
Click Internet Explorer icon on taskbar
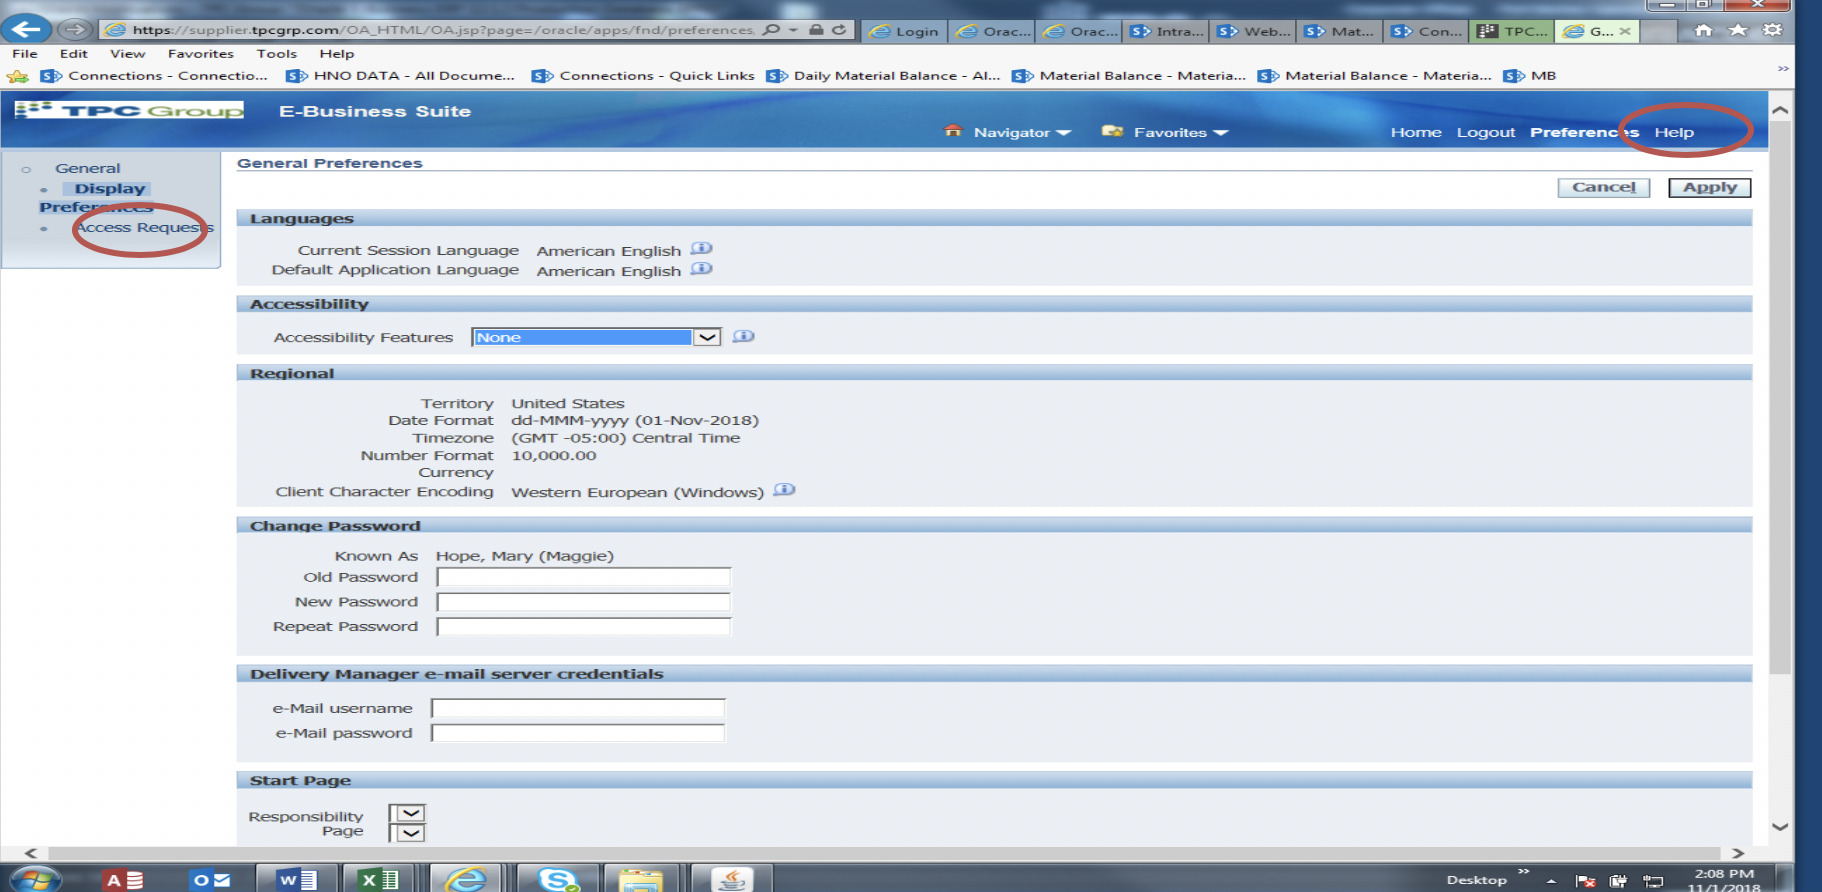(x=465, y=880)
